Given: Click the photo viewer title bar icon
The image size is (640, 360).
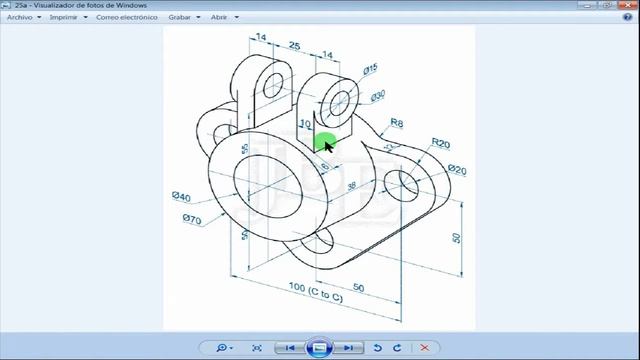Looking at the screenshot, I should (x=6, y=5).
